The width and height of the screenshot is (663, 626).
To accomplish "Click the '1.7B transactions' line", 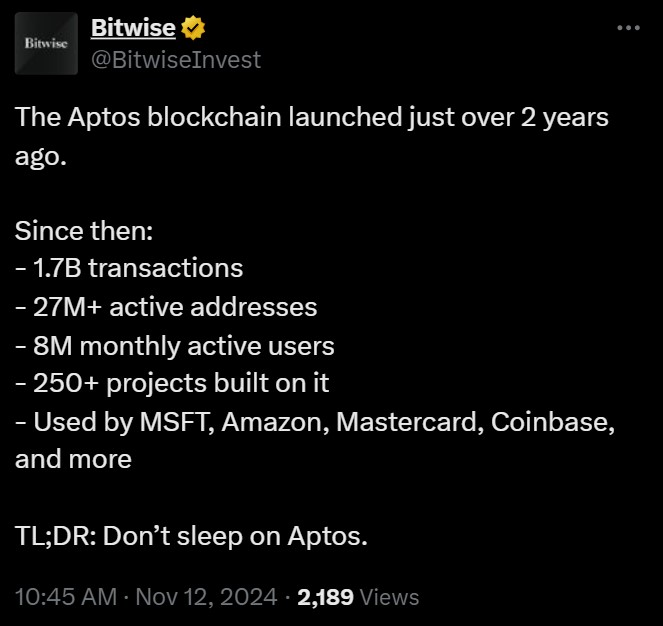I will pyautogui.click(x=129, y=268).
